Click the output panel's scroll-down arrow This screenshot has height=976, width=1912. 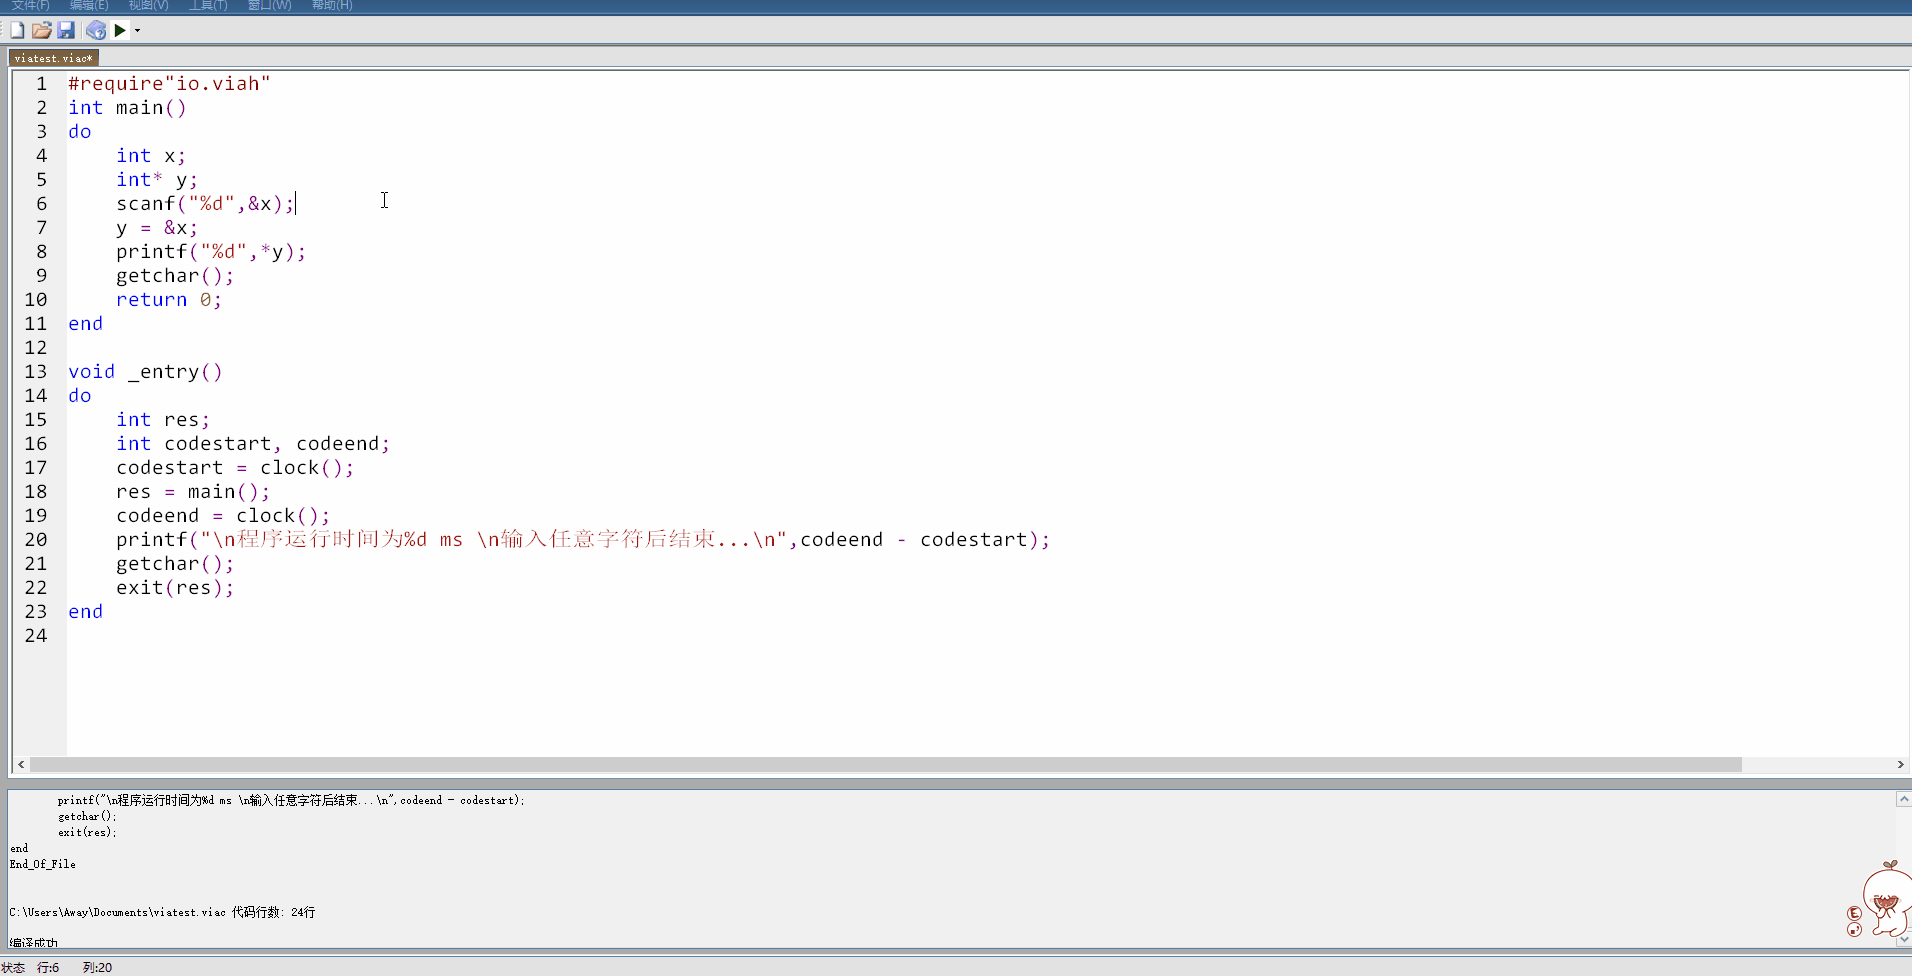click(1902, 938)
